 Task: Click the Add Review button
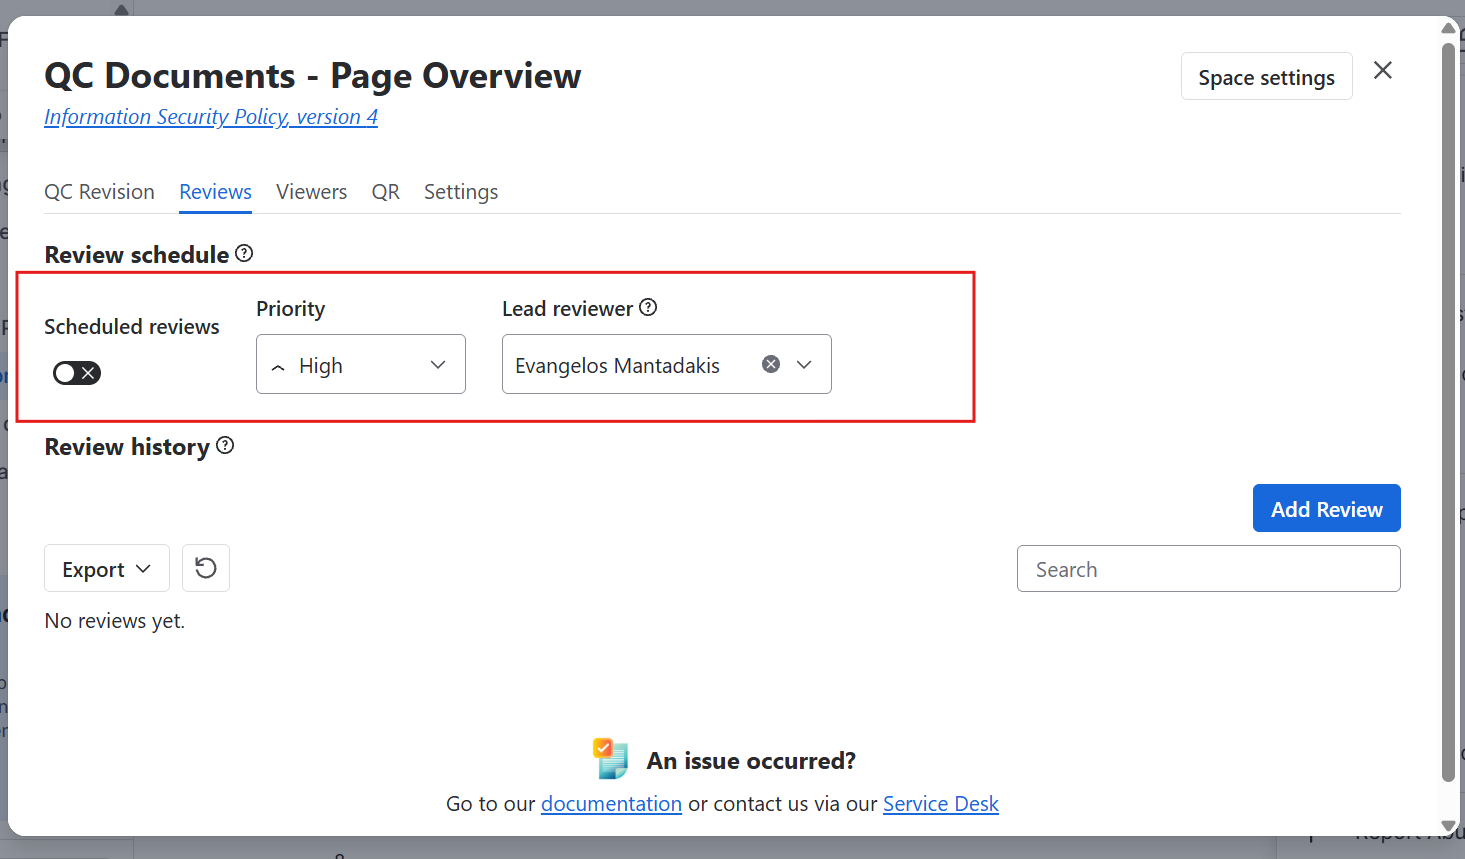[x=1327, y=508]
